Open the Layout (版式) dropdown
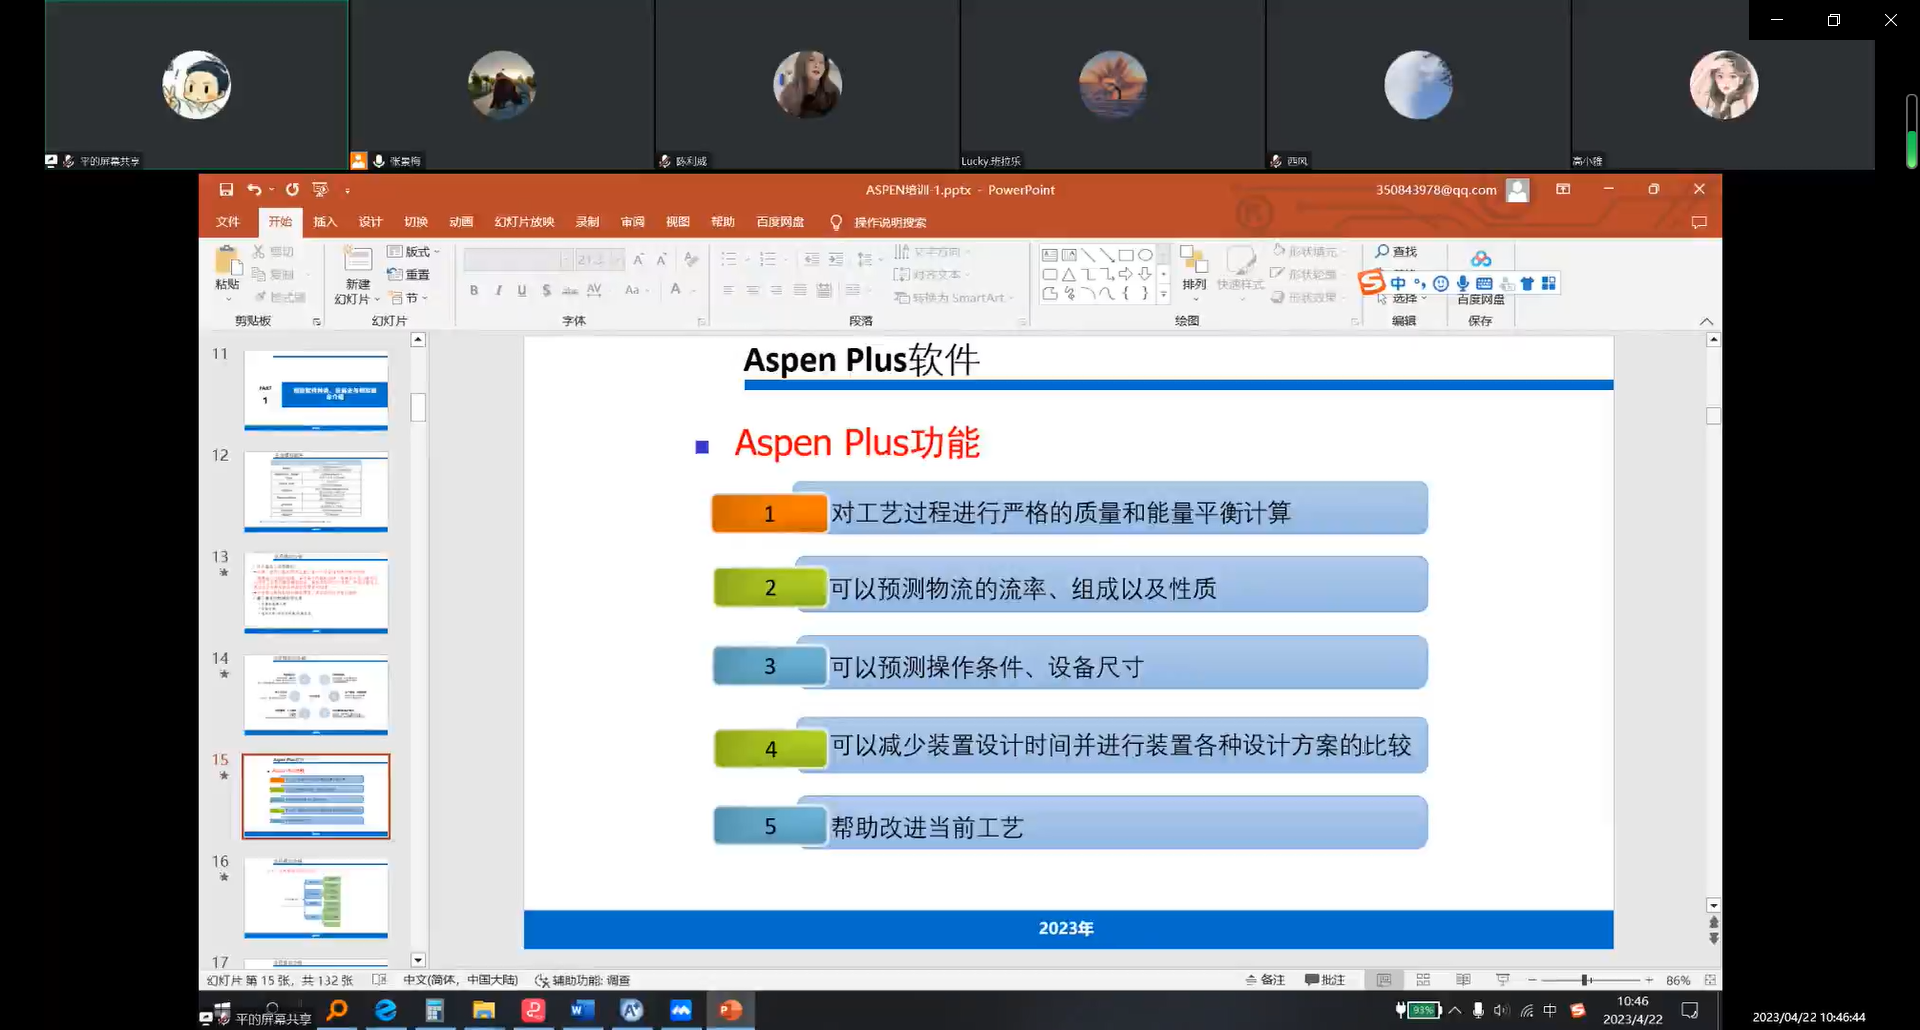This screenshot has width=1920, height=1030. pyautogui.click(x=413, y=252)
